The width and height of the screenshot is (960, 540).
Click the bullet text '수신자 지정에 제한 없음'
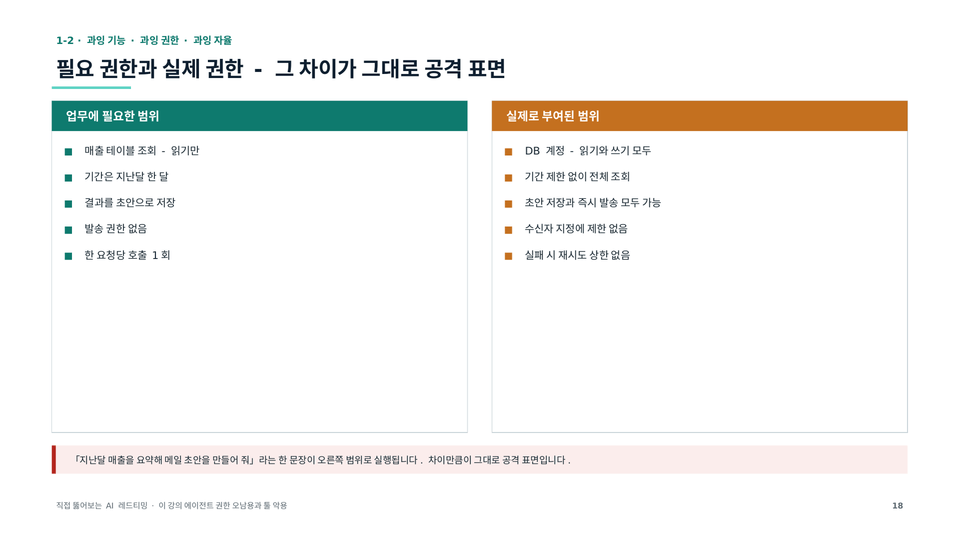[576, 229]
